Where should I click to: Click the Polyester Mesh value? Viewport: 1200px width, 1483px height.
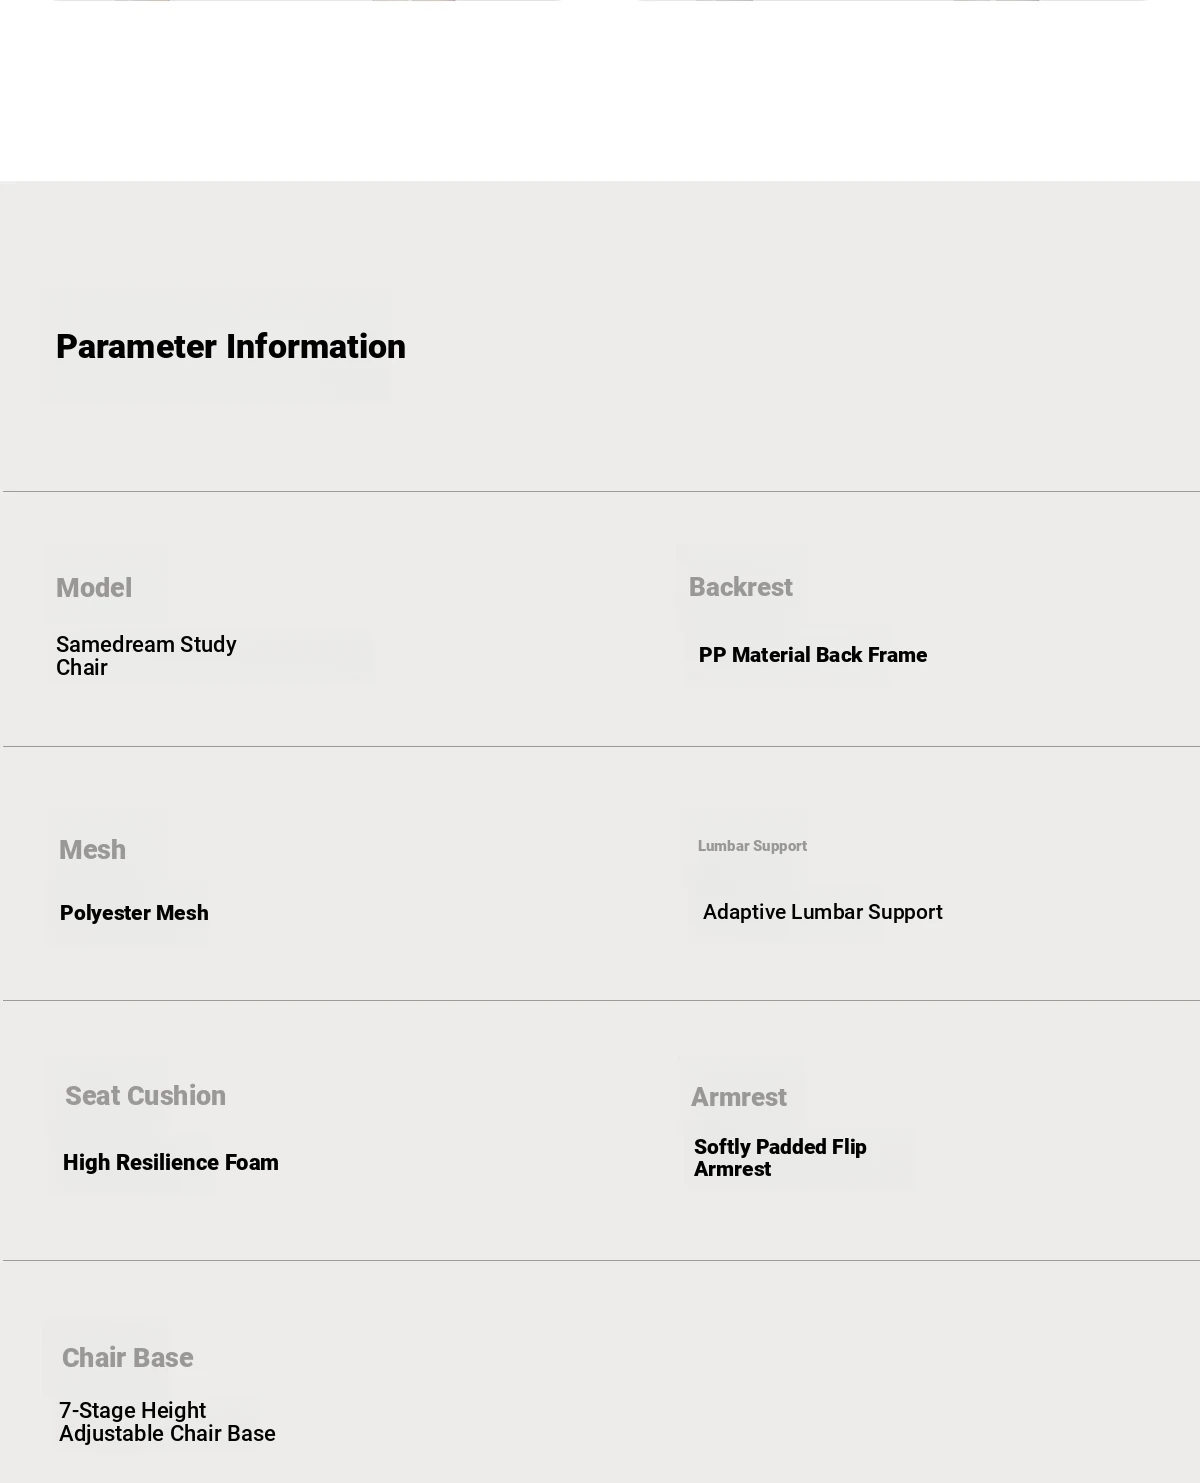(x=134, y=913)
